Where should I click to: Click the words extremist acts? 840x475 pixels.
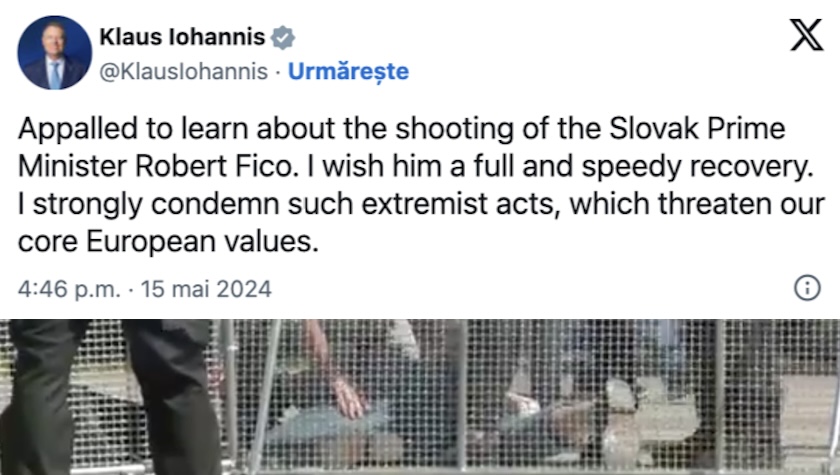[461, 204]
